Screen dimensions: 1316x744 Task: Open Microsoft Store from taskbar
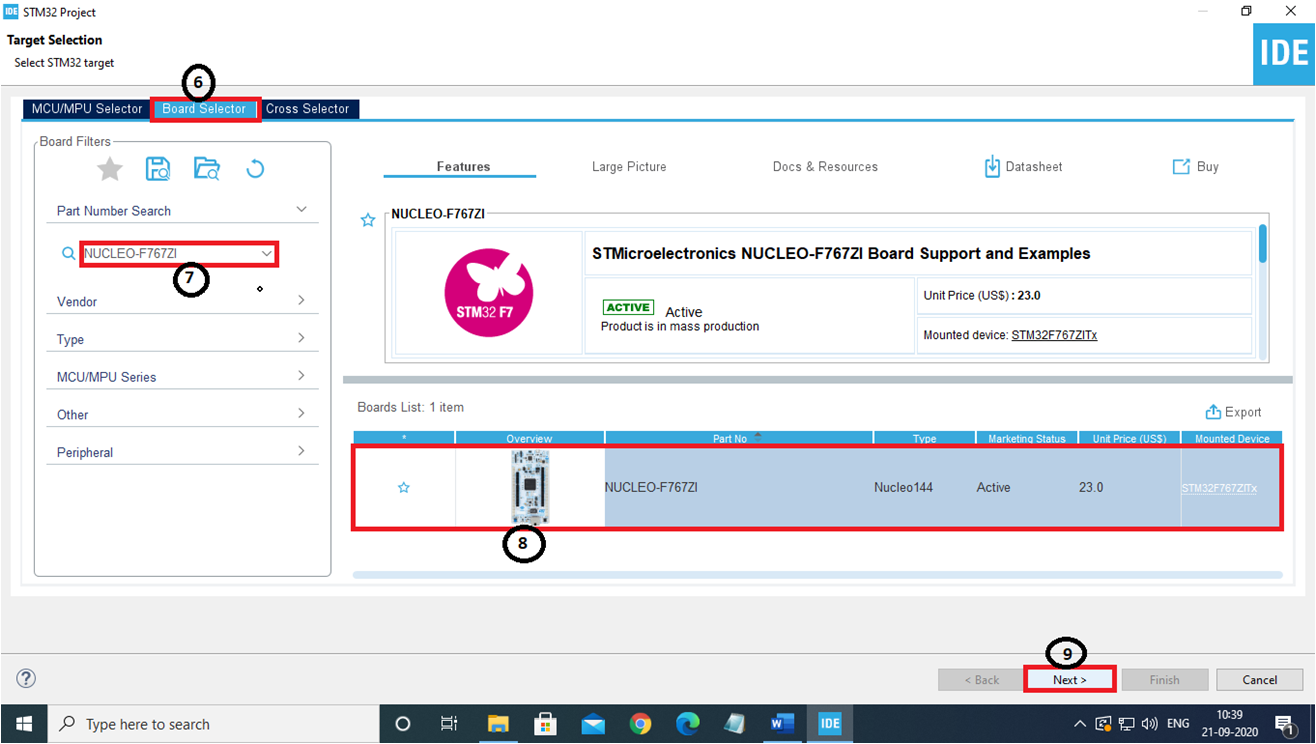[x=545, y=724]
